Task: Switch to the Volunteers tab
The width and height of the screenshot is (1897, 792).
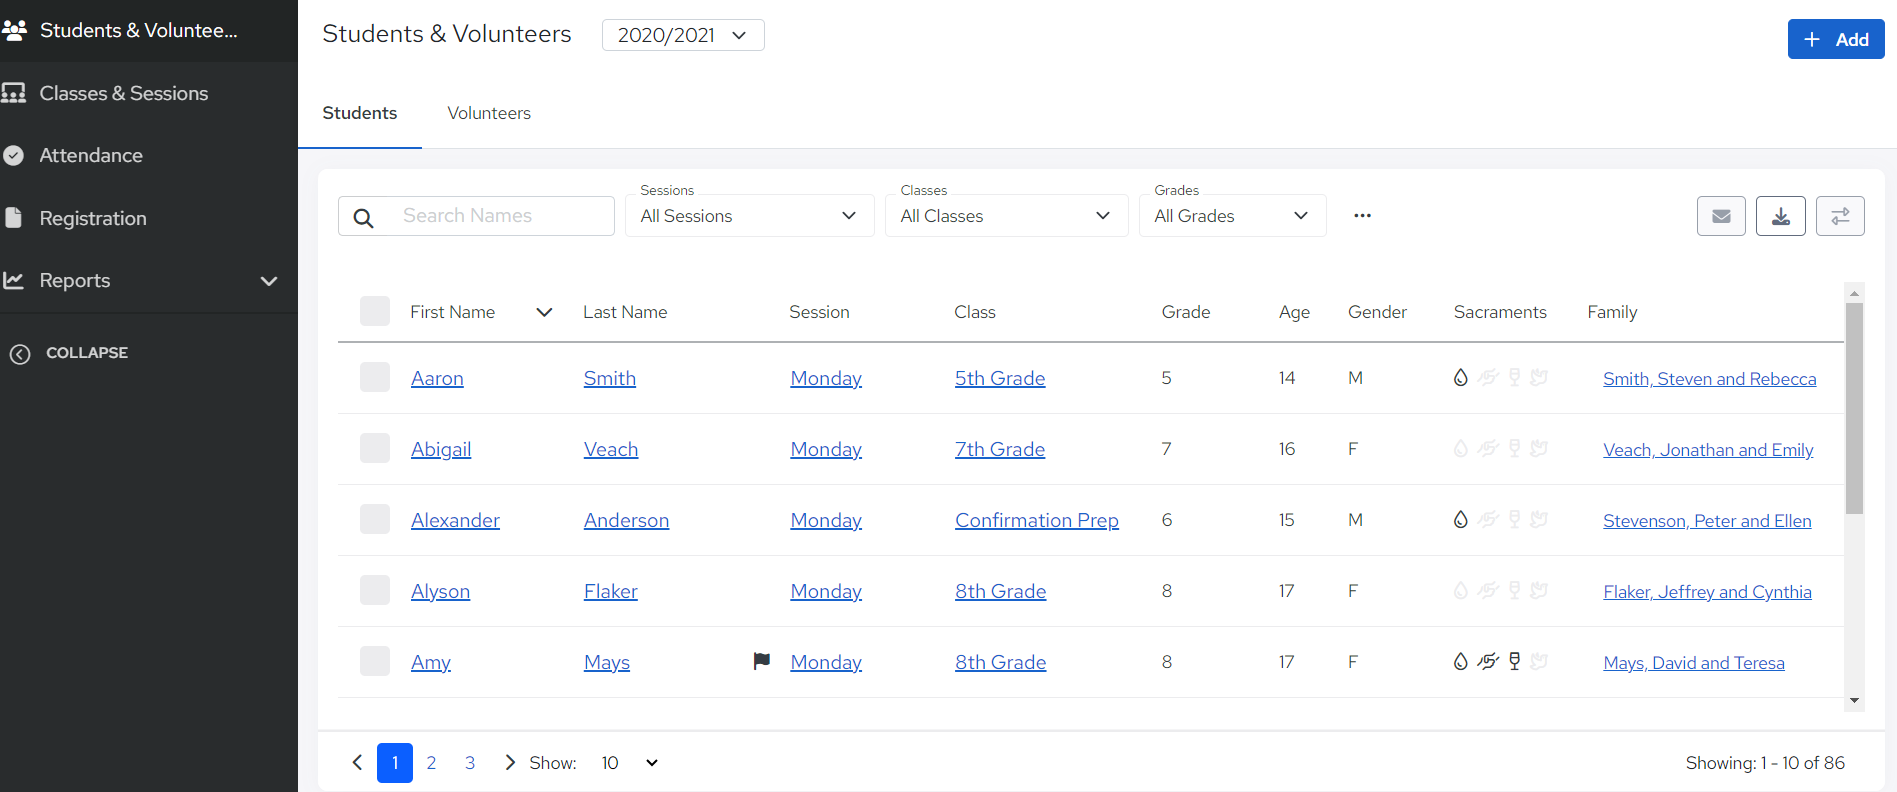Action: [x=489, y=113]
